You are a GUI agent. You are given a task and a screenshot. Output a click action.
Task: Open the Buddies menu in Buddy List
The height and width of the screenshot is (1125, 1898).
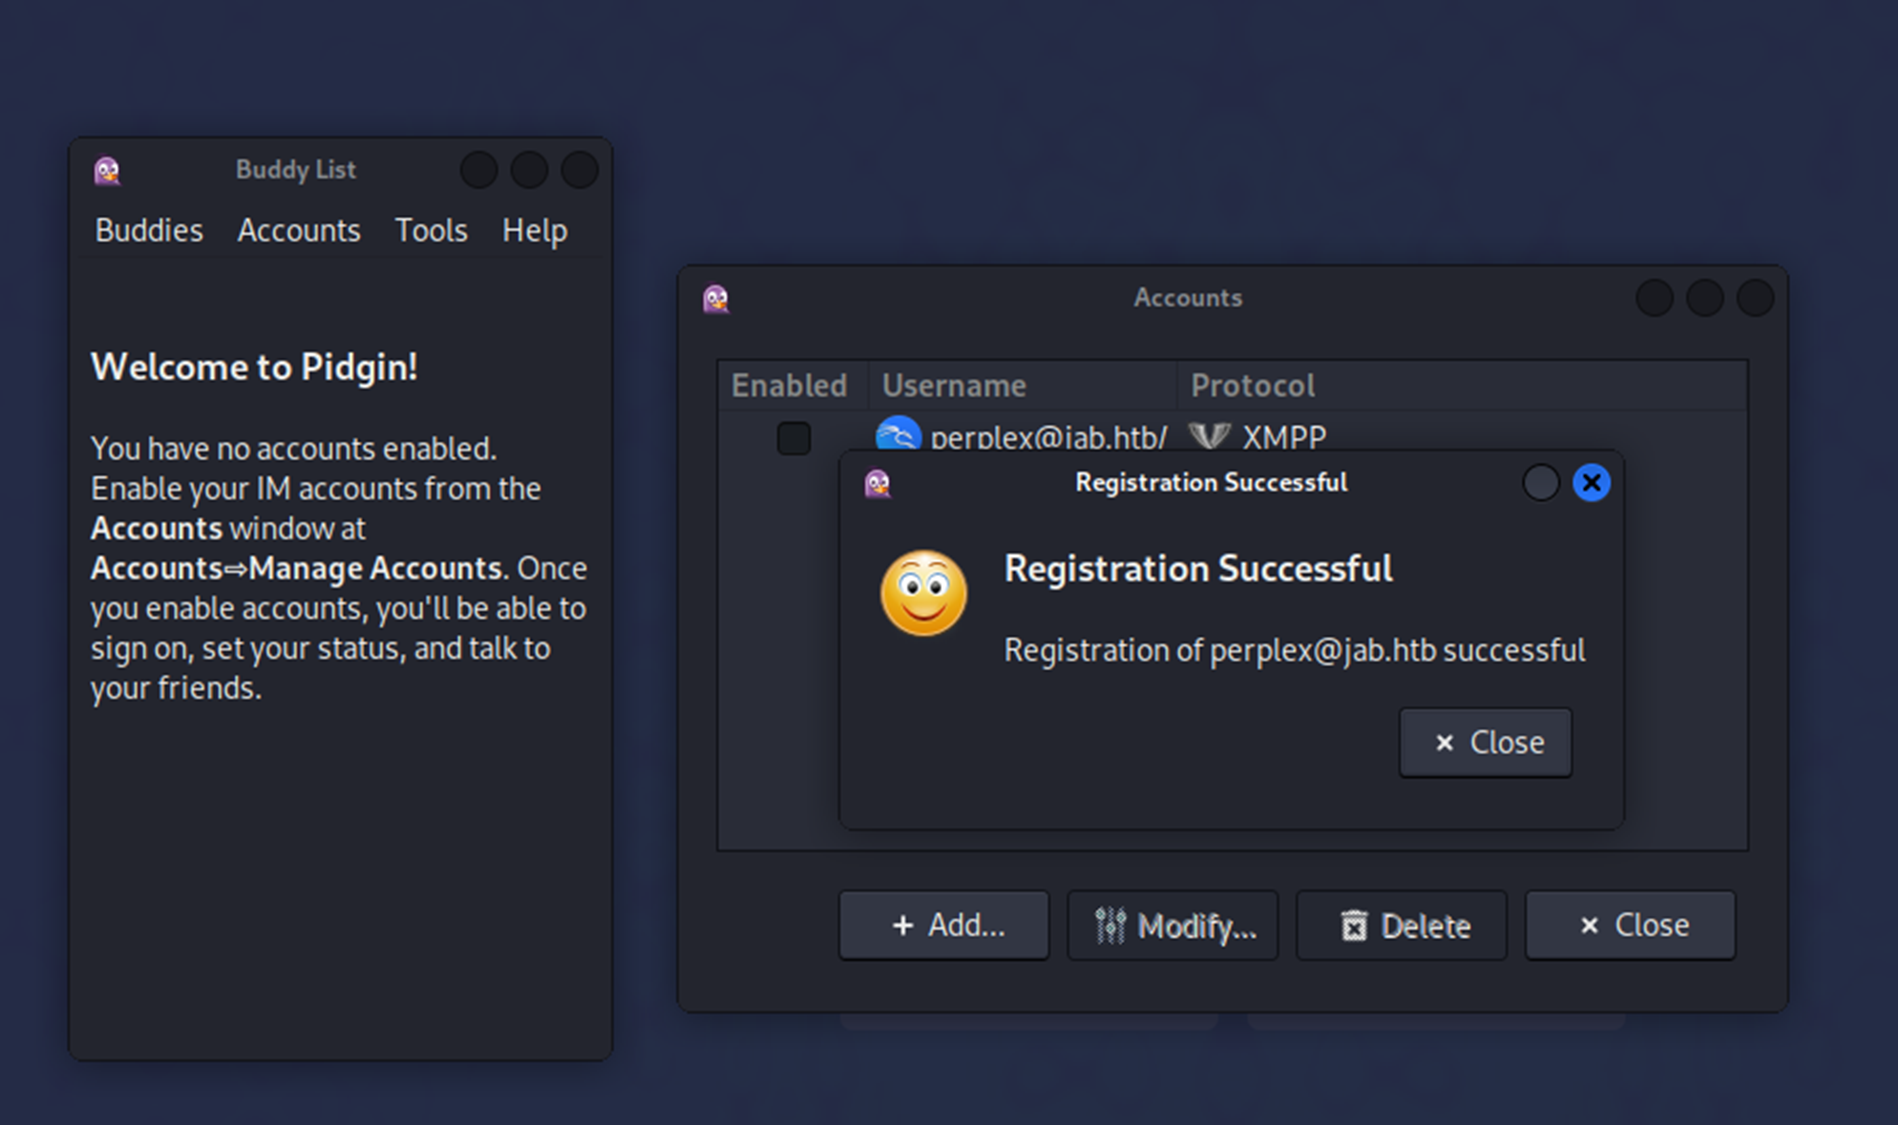[x=149, y=230]
